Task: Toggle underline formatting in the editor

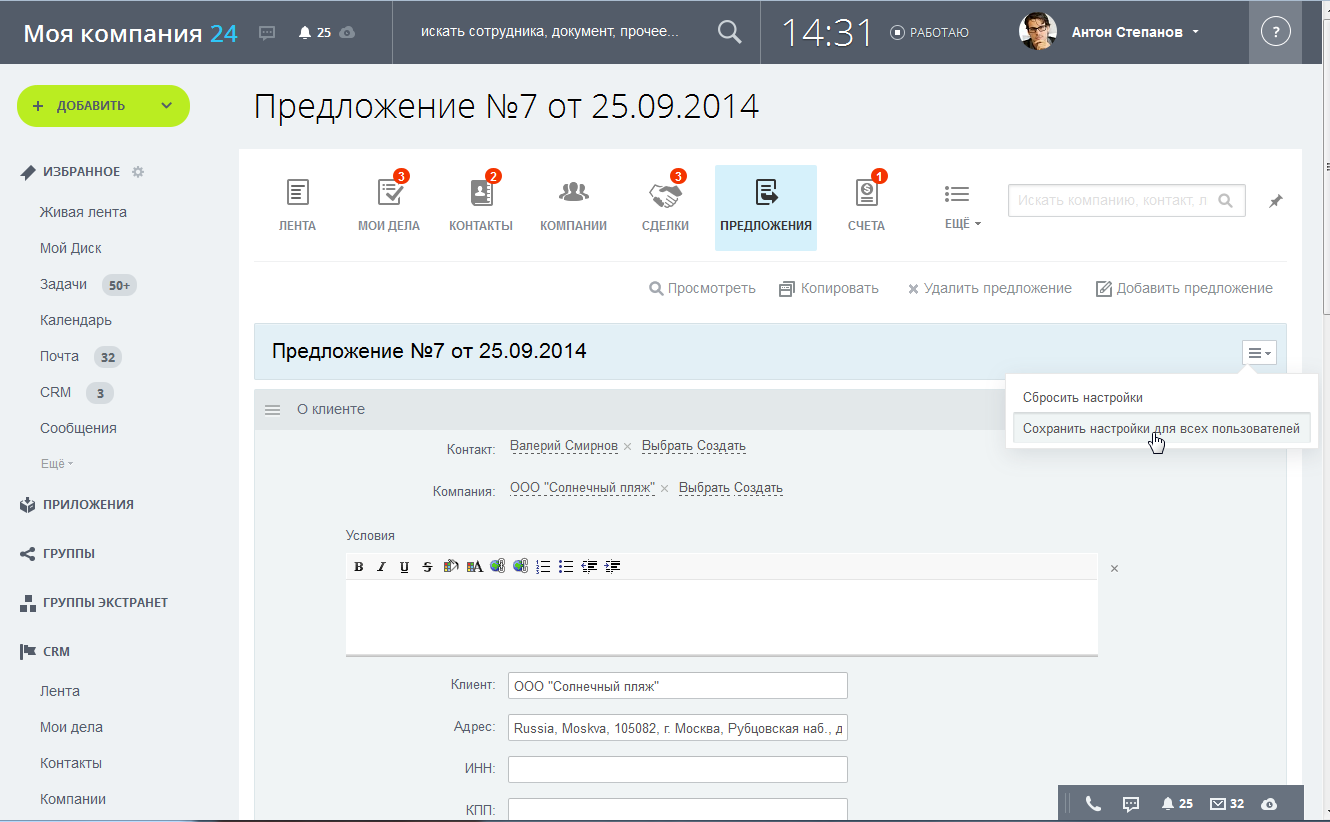Action: pyautogui.click(x=404, y=567)
